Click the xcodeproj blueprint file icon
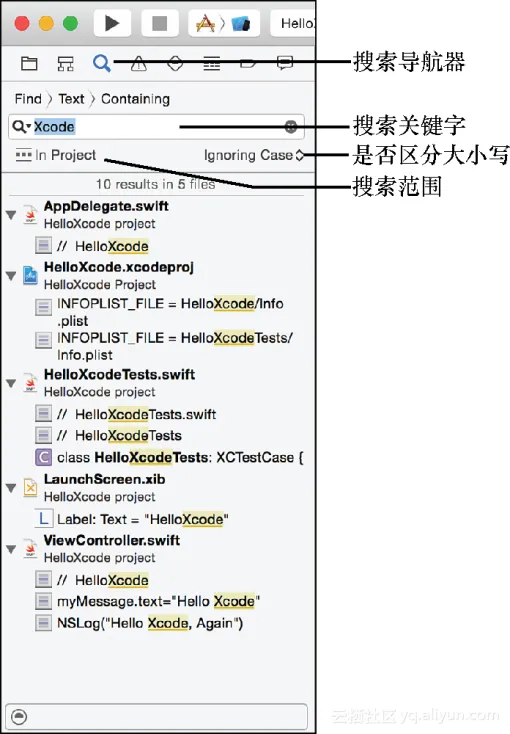This screenshot has width=510, height=734. click(x=30, y=276)
